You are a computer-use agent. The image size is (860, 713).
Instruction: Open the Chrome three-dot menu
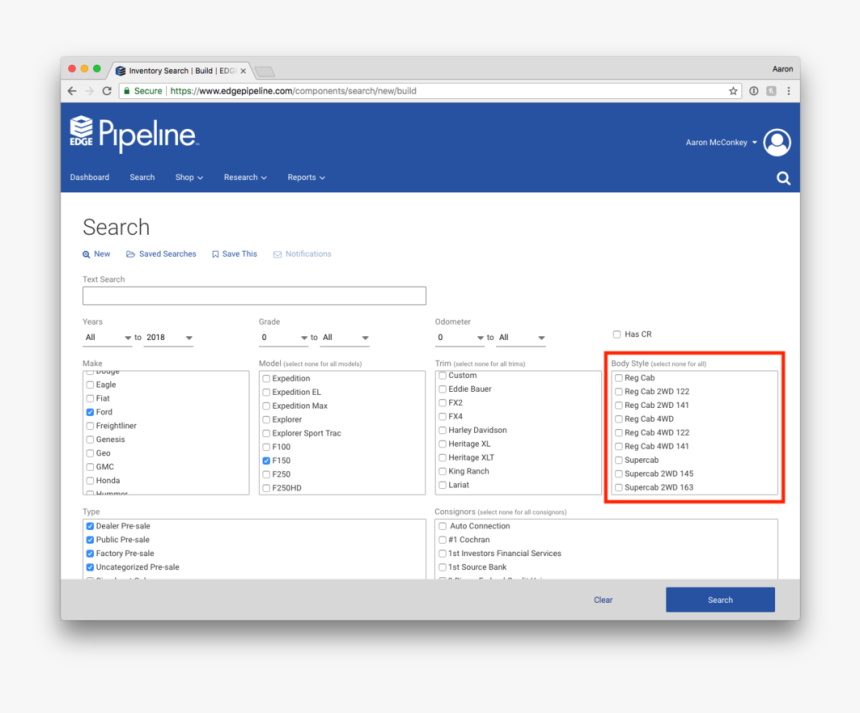coord(789,91)
